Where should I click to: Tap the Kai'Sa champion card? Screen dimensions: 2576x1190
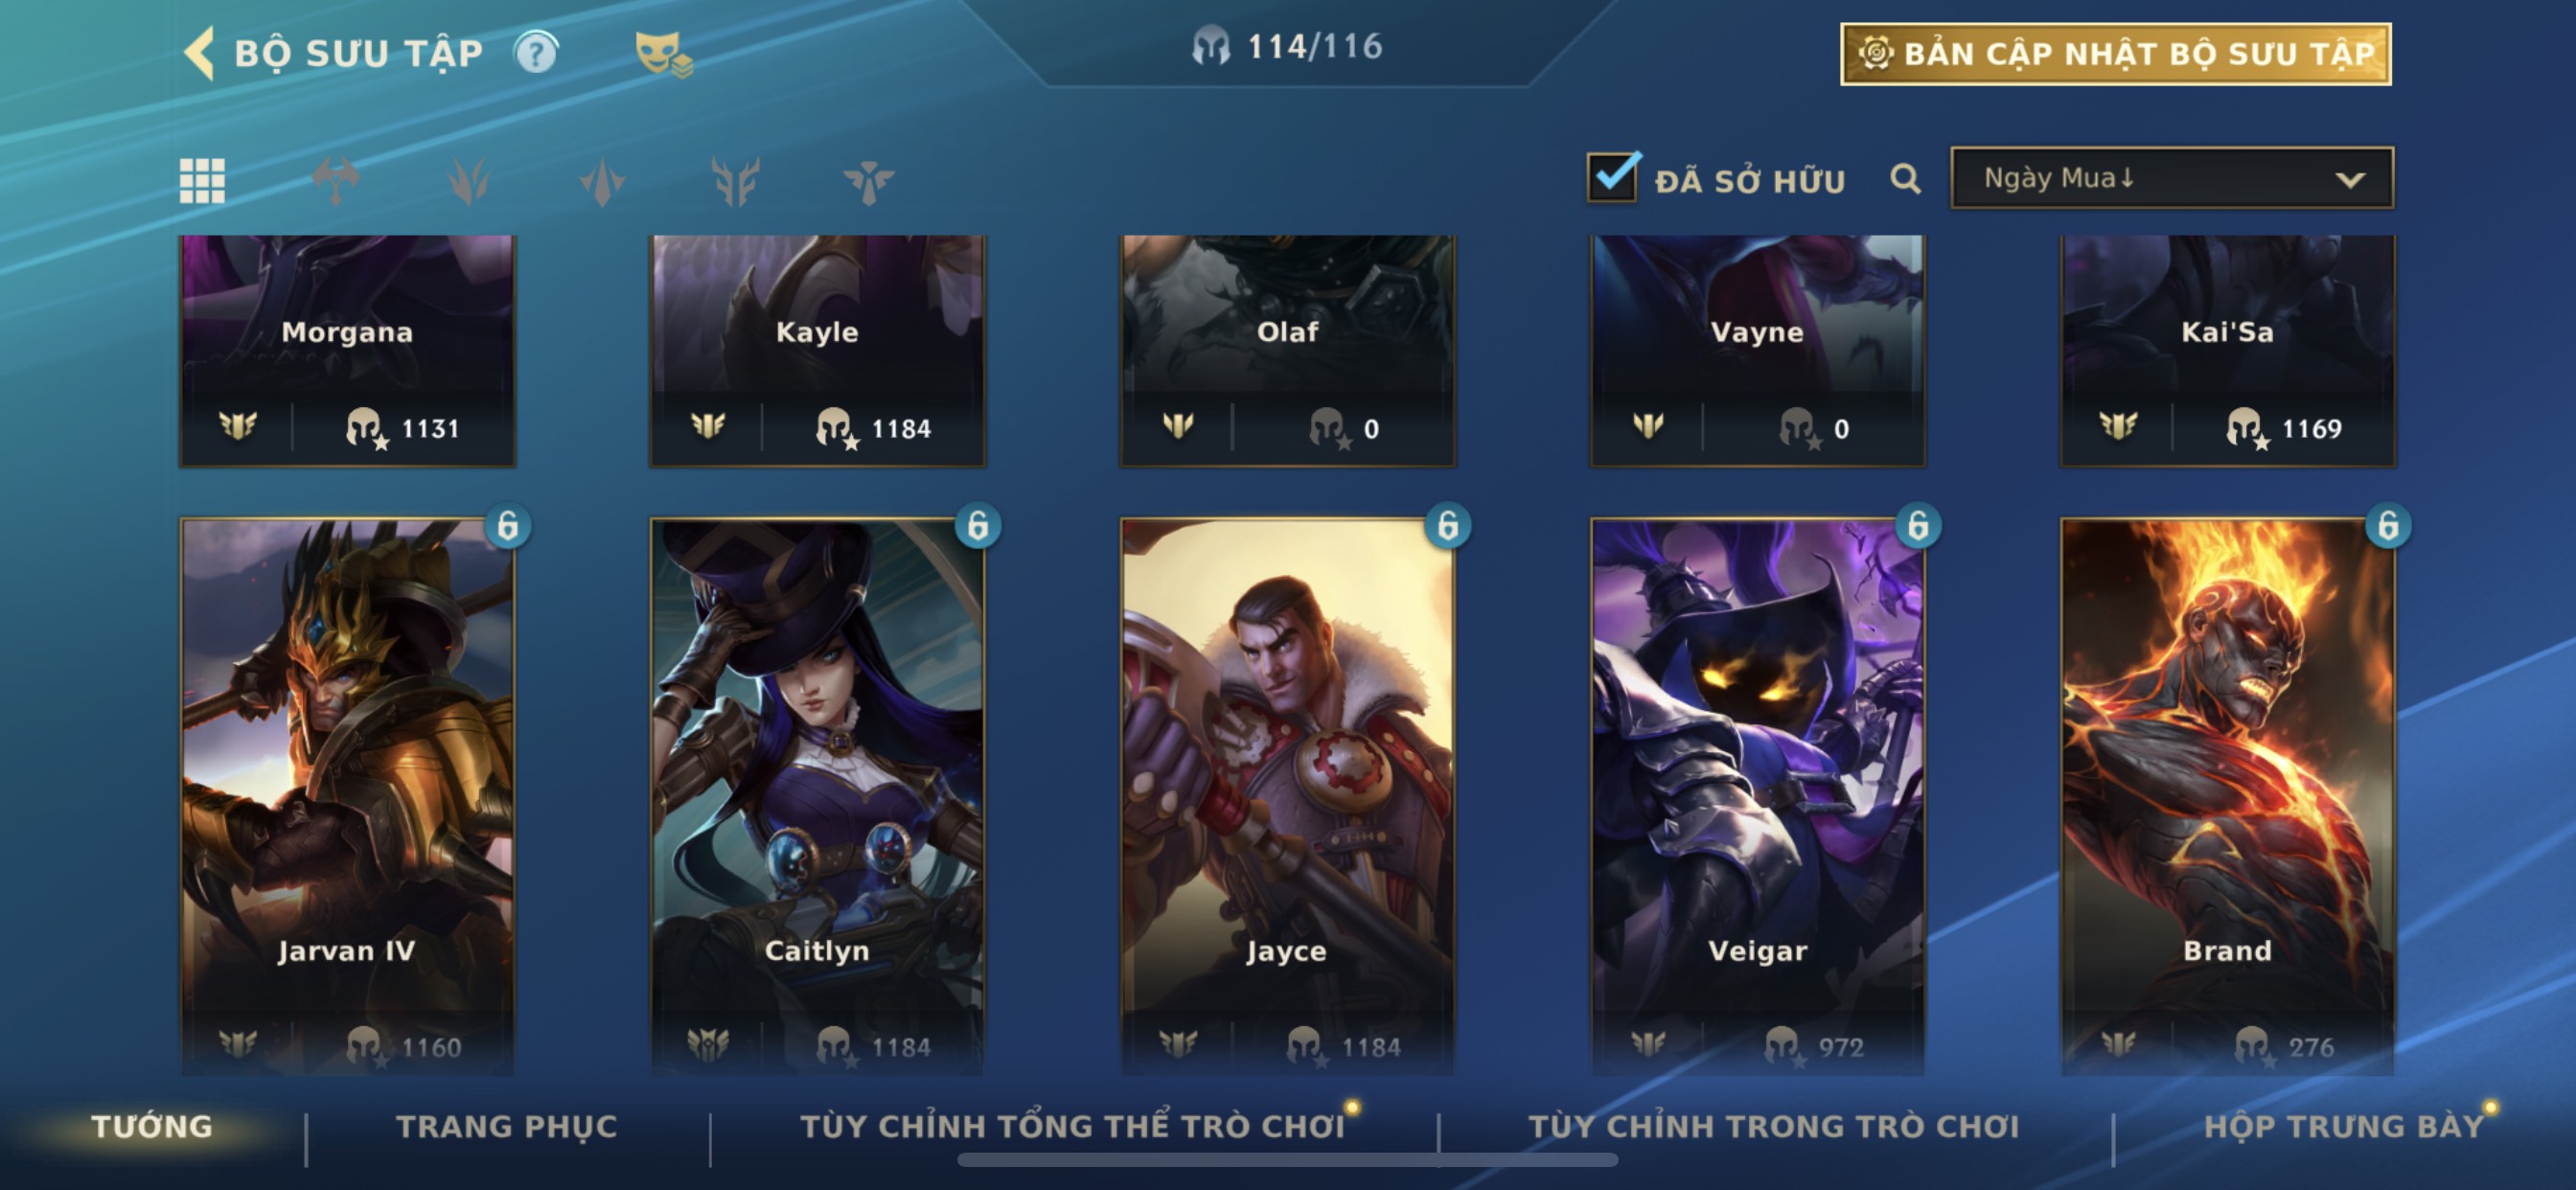pos(2228,351)
